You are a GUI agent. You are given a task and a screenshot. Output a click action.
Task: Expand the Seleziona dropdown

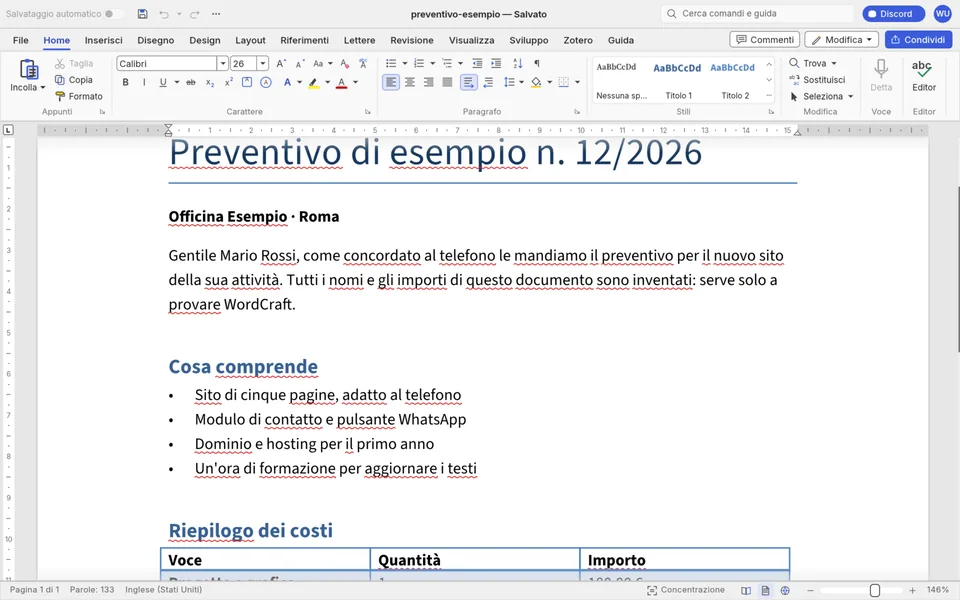click(x=850, y=96)
